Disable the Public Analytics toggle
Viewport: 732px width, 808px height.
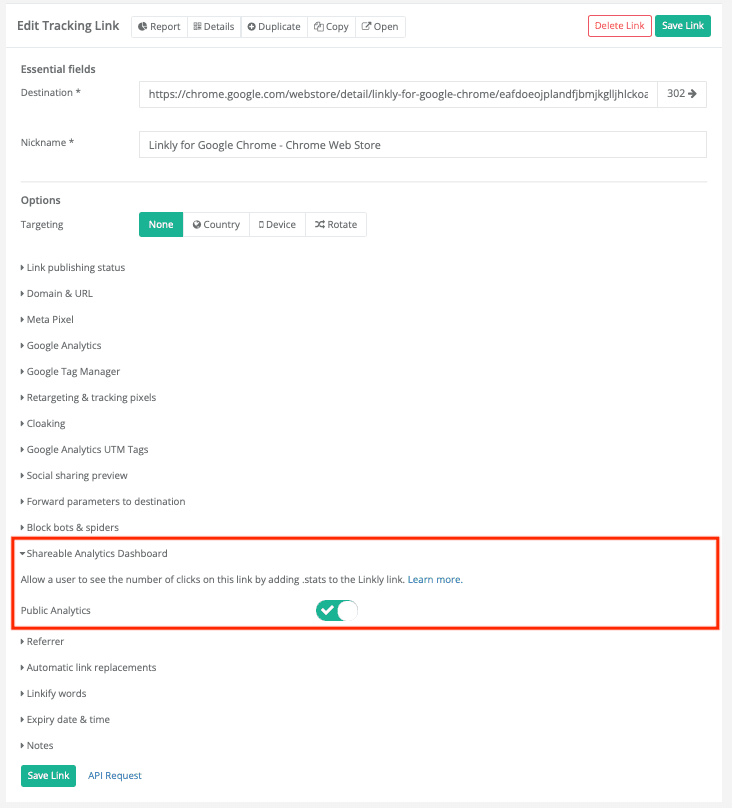[336, 609]
